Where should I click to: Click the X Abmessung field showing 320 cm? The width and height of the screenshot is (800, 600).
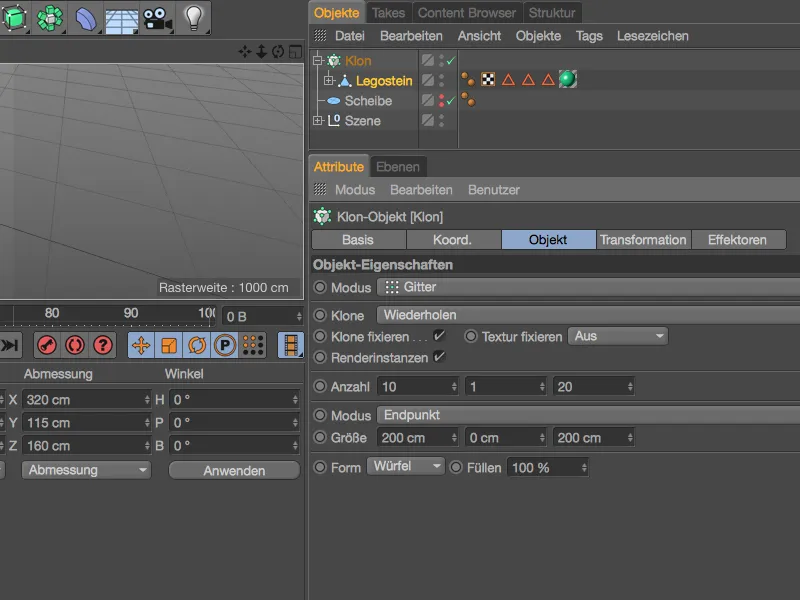coord(85,398)
